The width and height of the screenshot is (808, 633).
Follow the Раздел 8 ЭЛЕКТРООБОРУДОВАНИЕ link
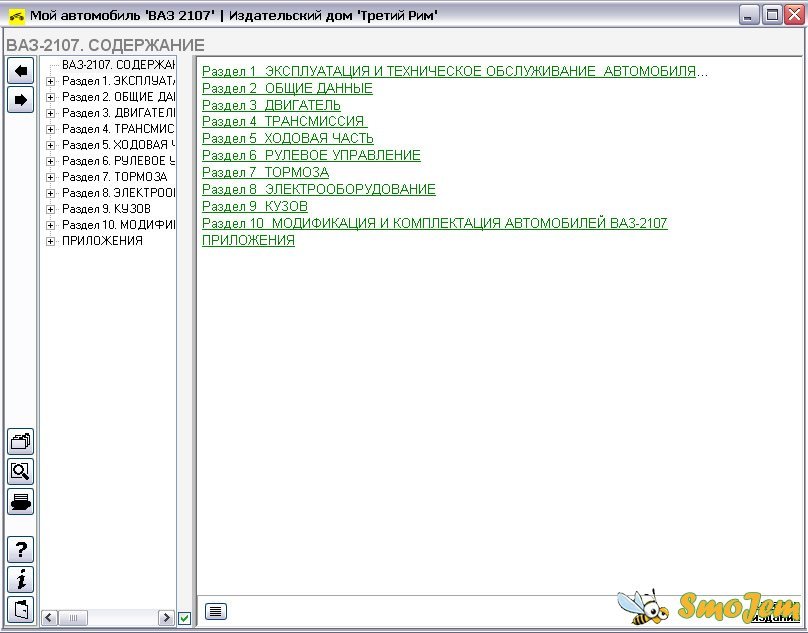[x=319, y=189]
